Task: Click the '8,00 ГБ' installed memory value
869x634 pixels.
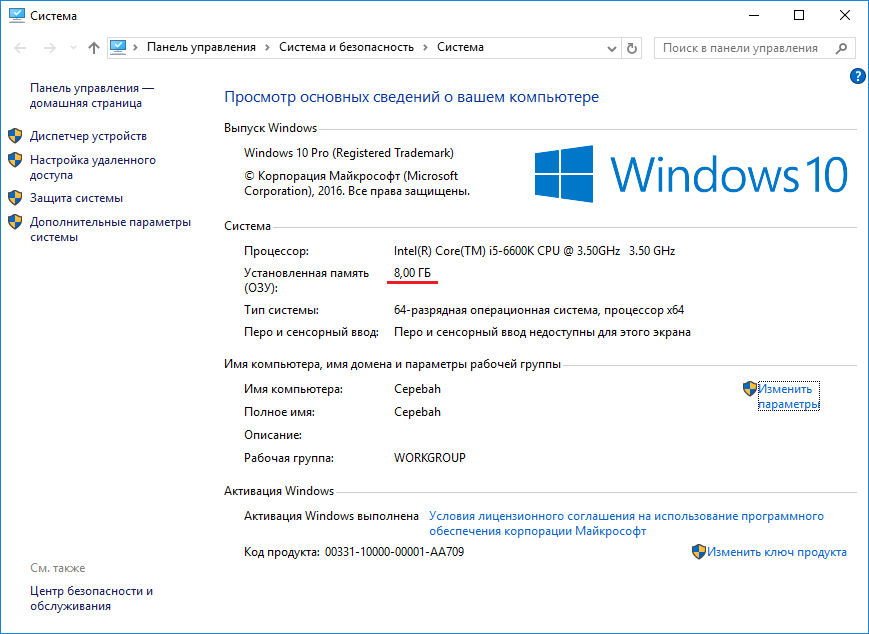Action: point(412,273)
